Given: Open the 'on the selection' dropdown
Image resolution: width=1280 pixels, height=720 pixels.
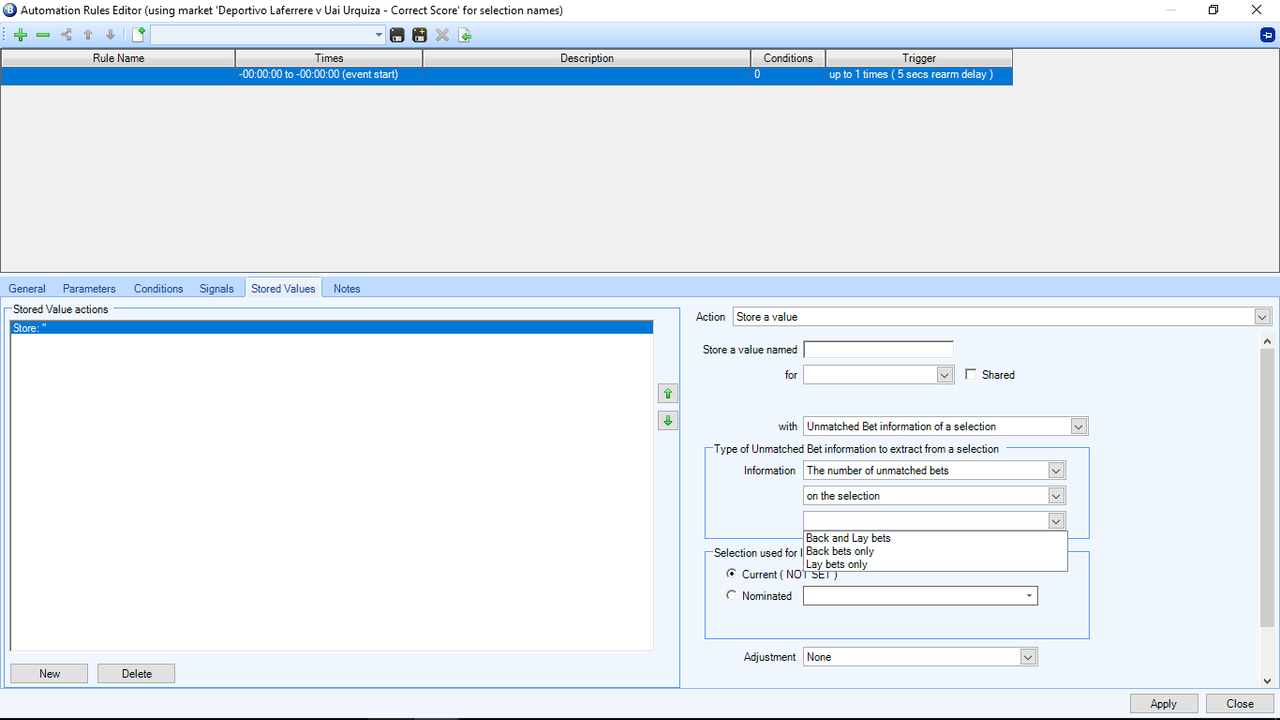Looking at the screenshot, I should 935,495.
